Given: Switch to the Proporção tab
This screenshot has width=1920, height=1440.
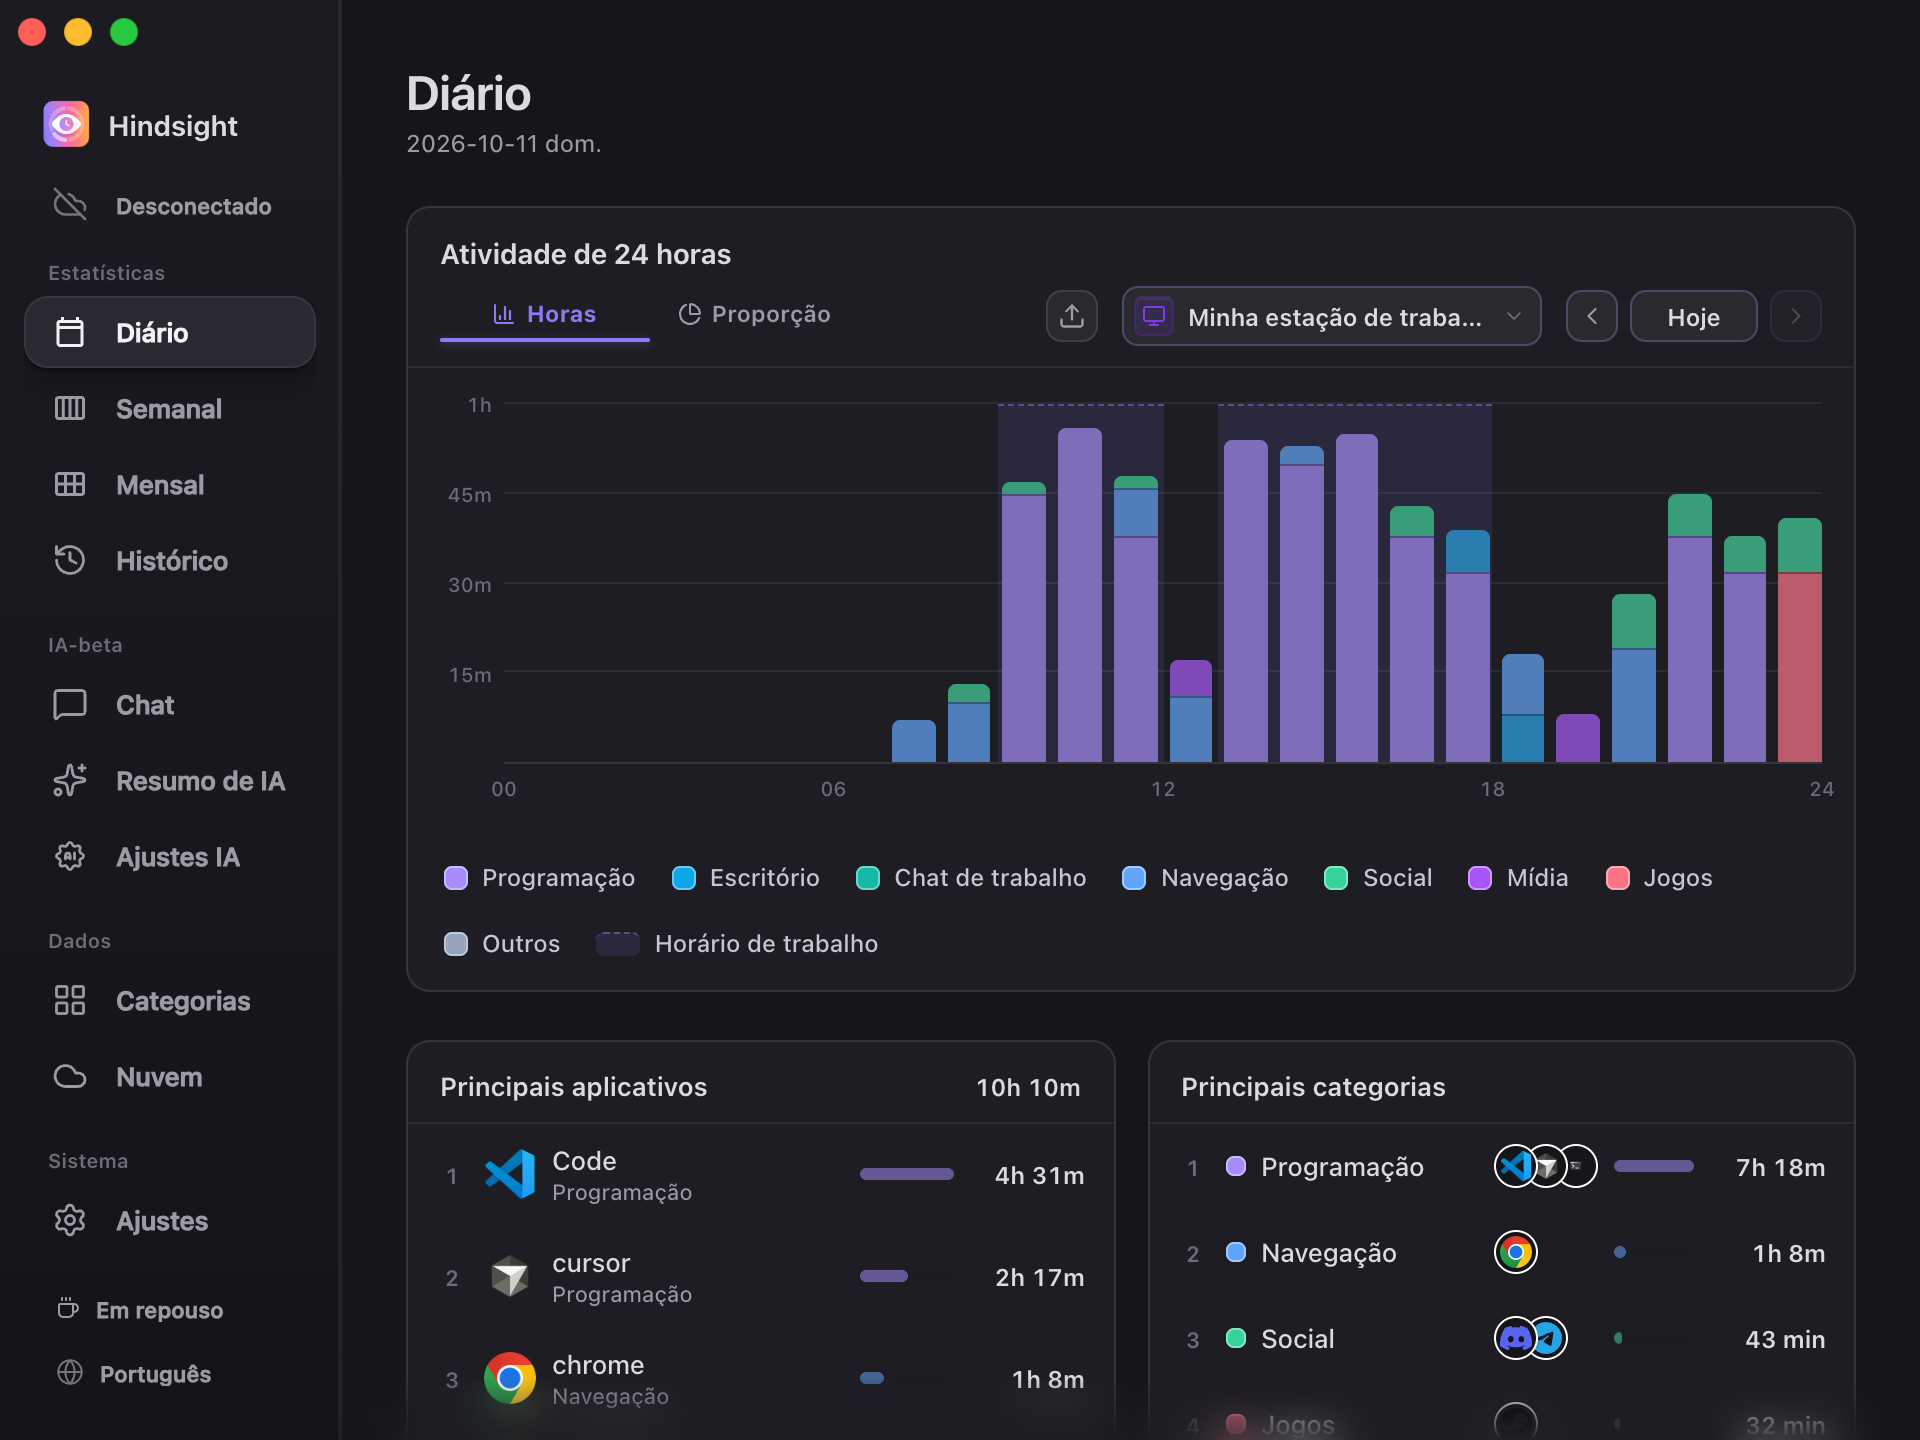Looking at the screenshot, I should click(x=754, y=314).
